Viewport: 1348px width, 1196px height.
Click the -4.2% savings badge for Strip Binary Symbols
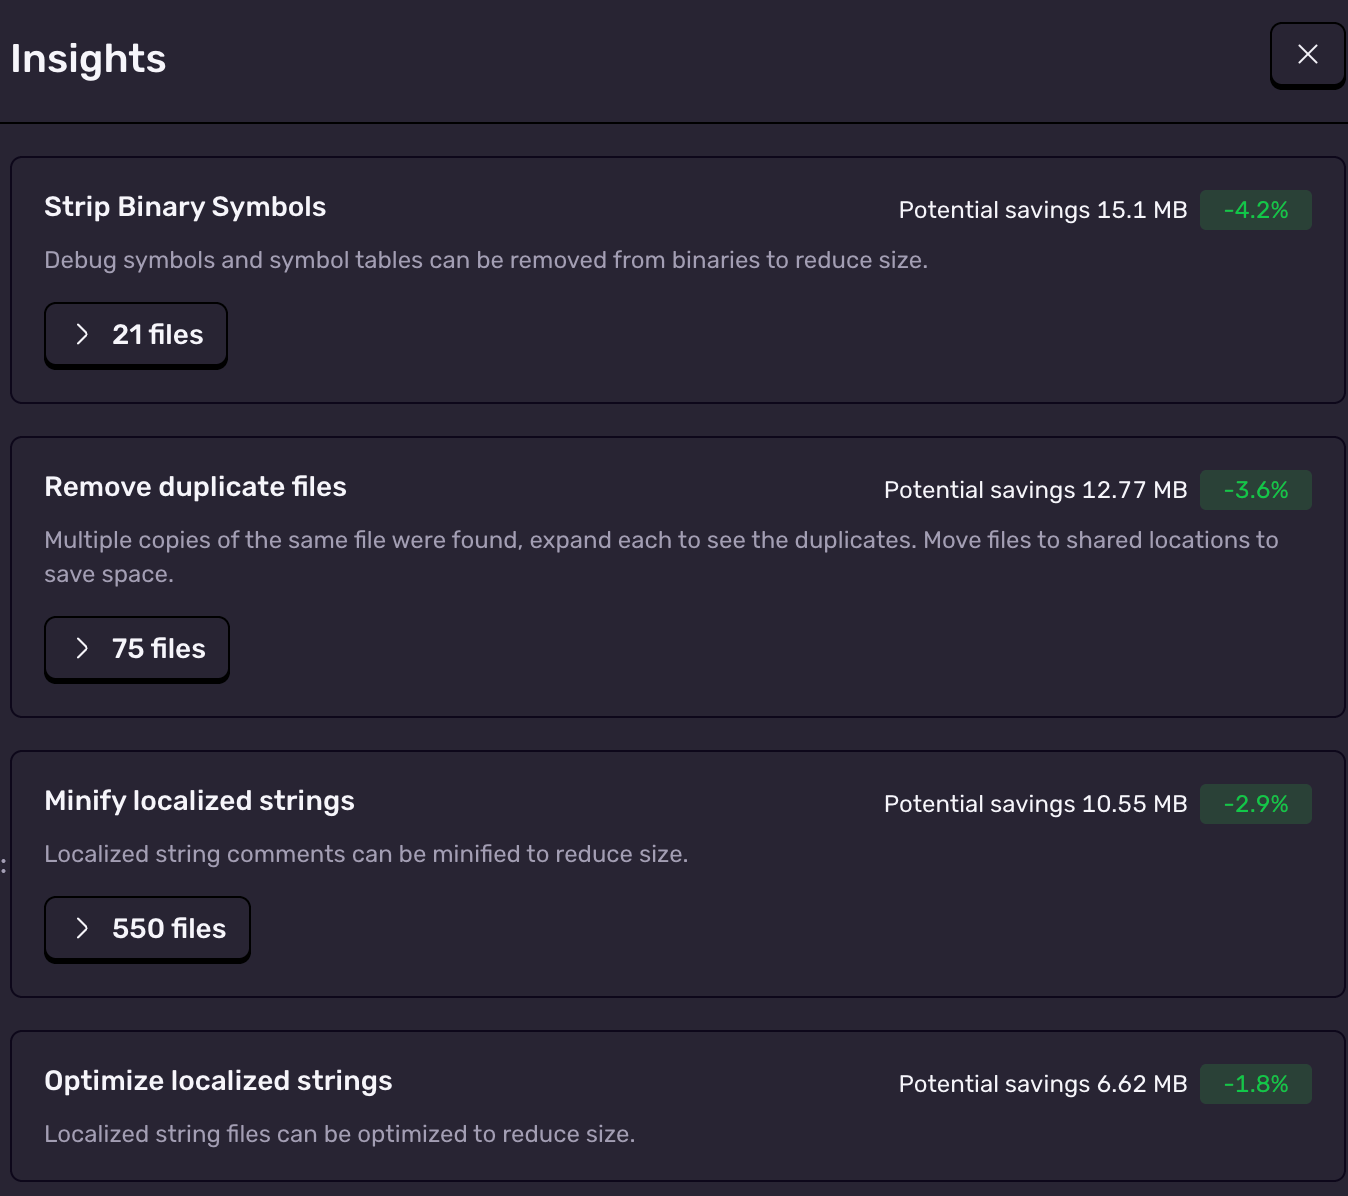pyautogui.click(x=1256, y=210)
